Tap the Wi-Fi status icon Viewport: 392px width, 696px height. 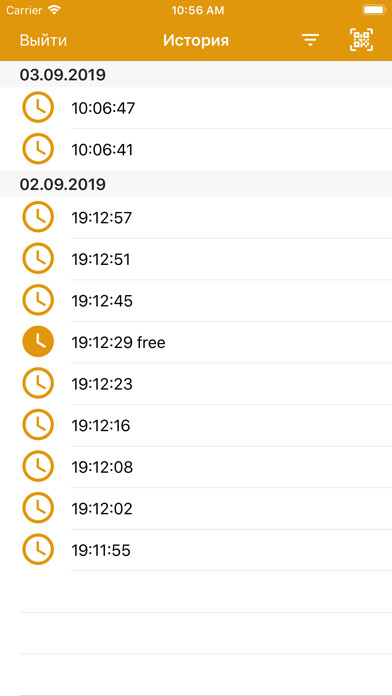click(x=54, y=10)
